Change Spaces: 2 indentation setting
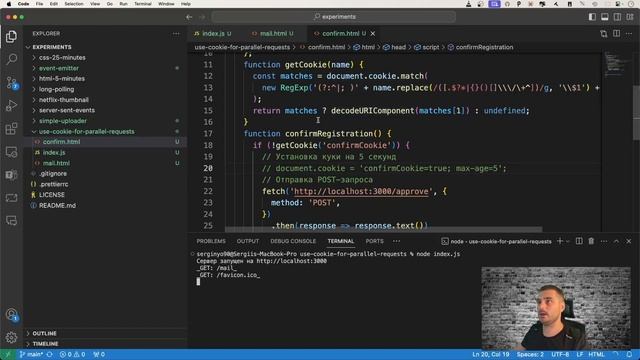 (x=530, y=354)
